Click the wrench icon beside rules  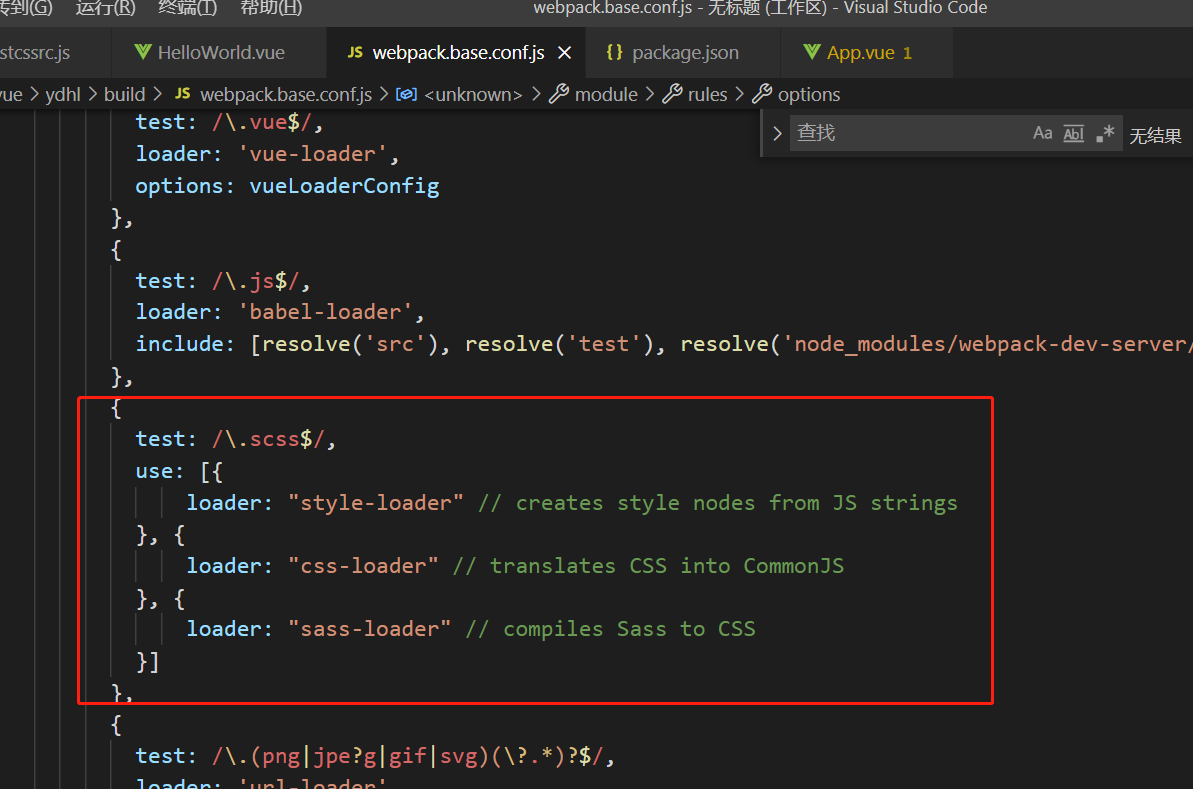pos(672,94)
